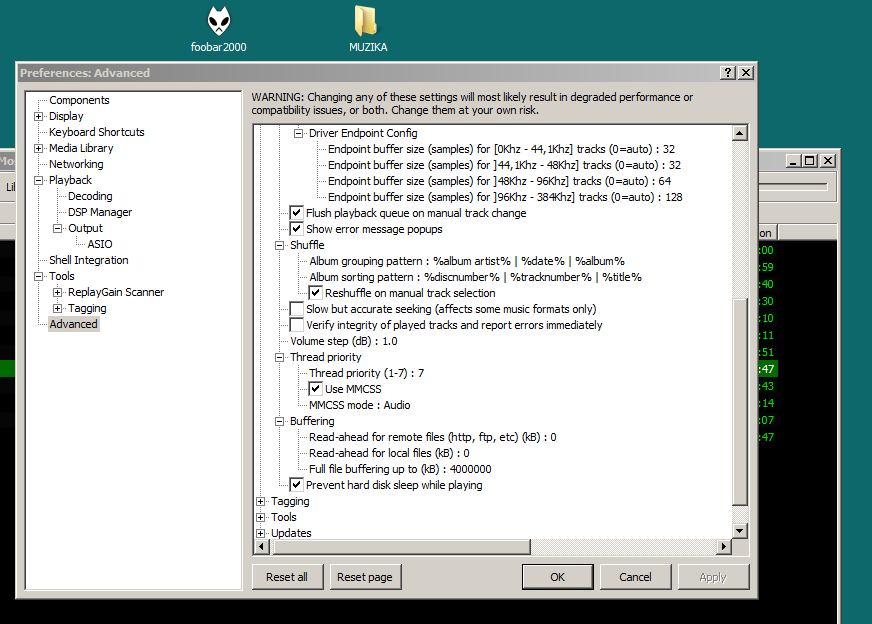
Task: Collapse the Shuffle settings group
Action: point(280,245)
